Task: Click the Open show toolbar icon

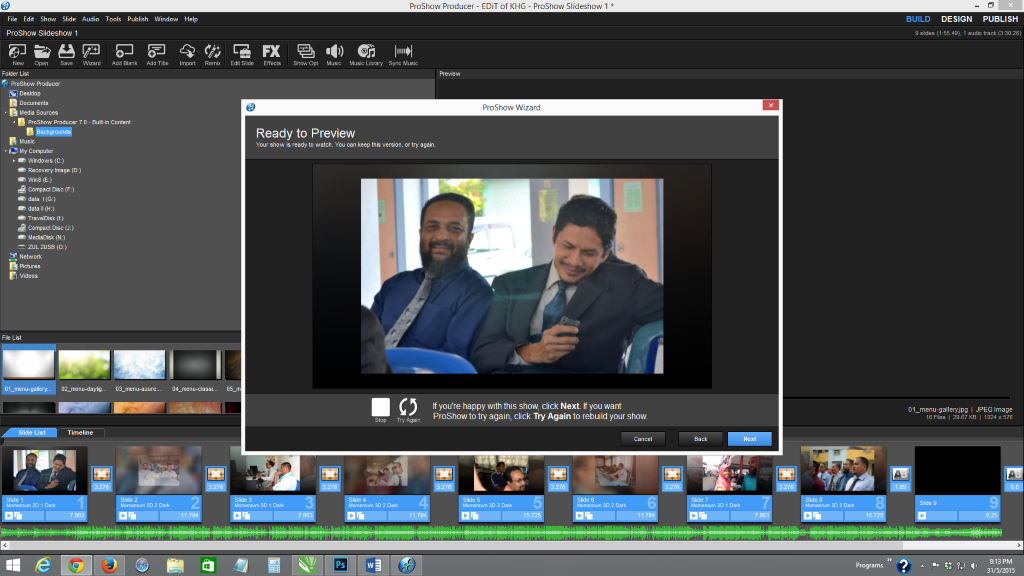Action: coord(42,54)
